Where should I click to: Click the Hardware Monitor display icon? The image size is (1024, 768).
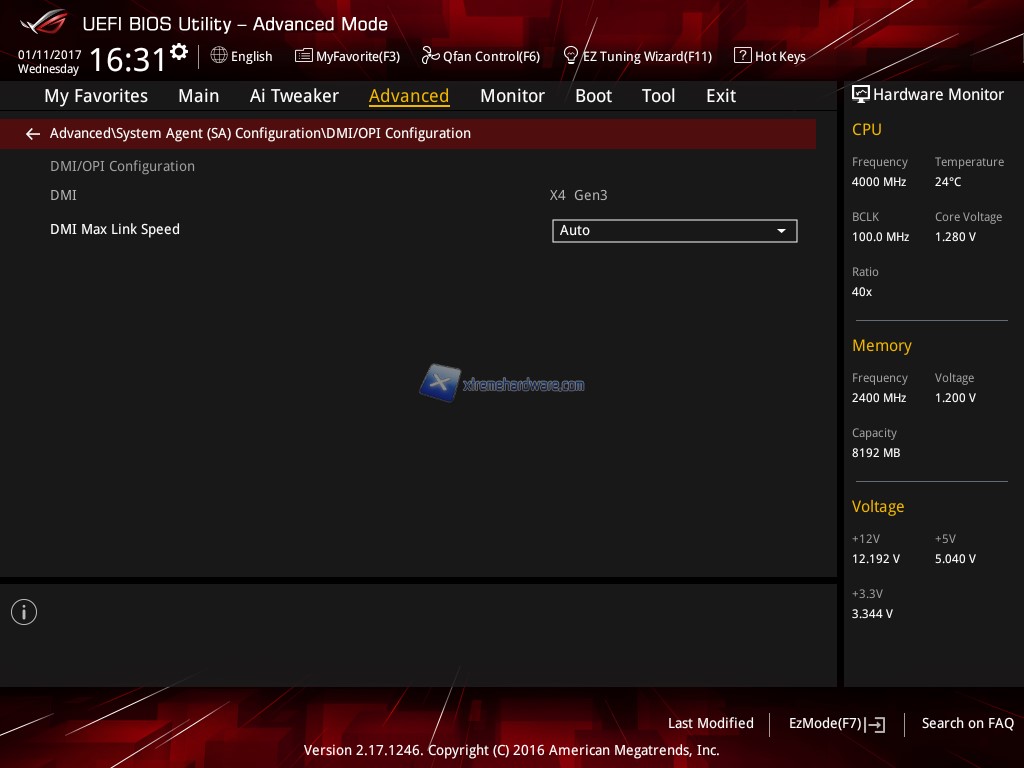860,95
